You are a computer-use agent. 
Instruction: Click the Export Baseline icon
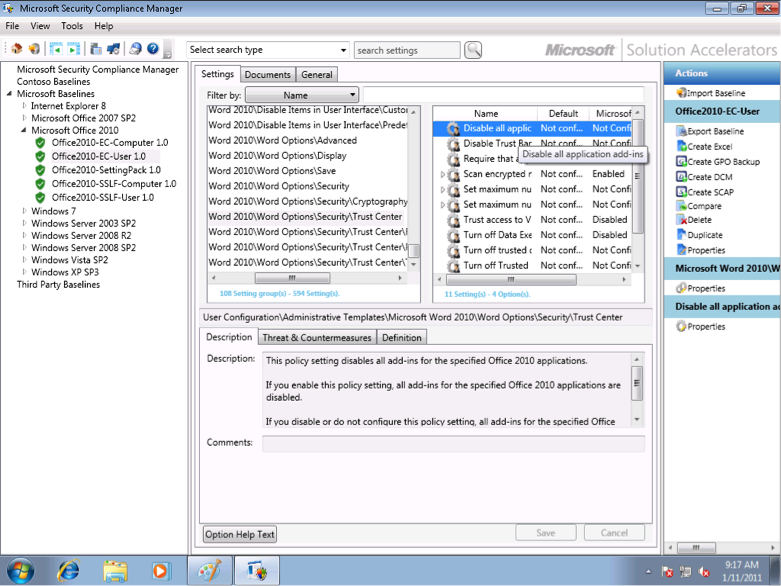click(x=681, y=131)
